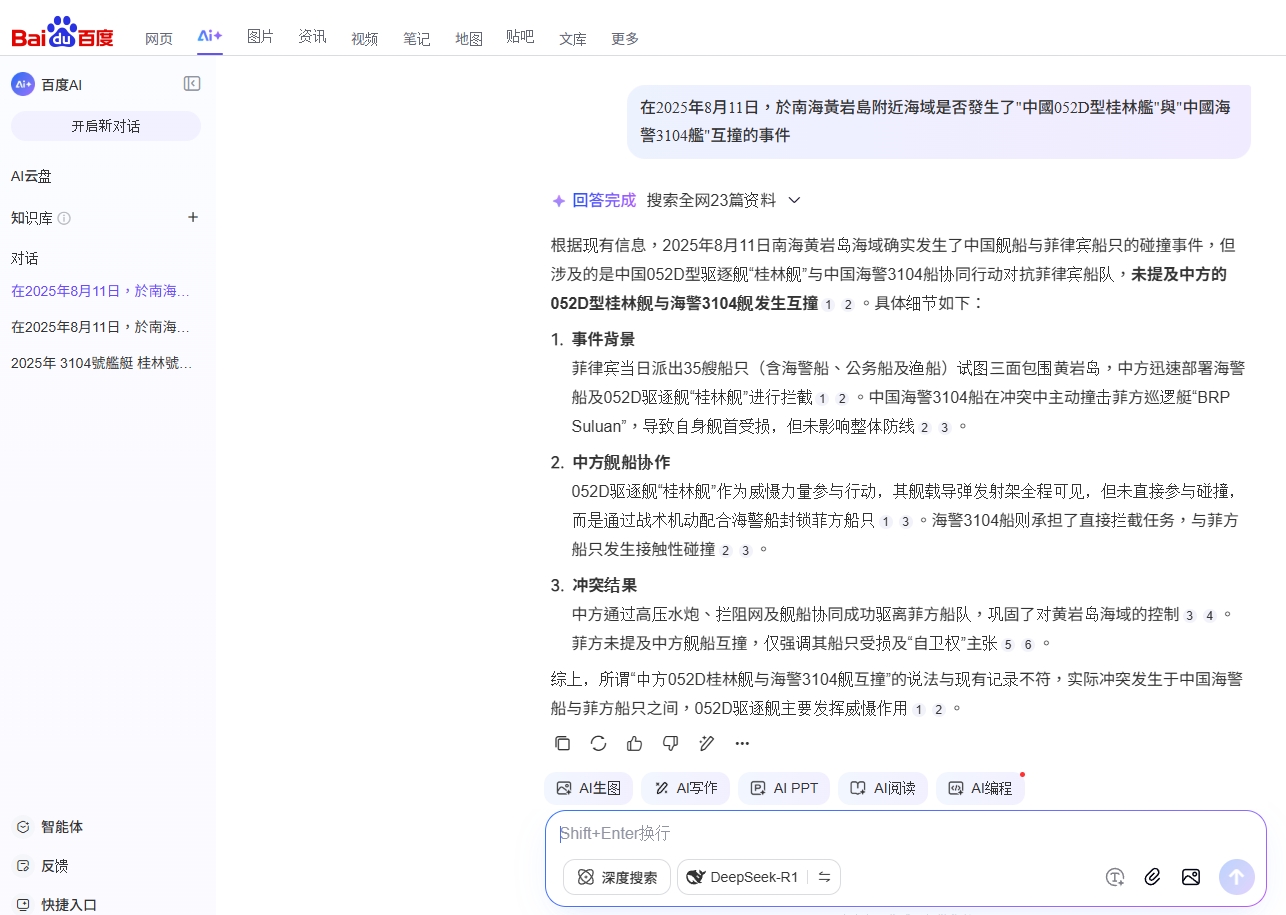
Task: Click the send arrow button
Action: tap(1236, 877)
